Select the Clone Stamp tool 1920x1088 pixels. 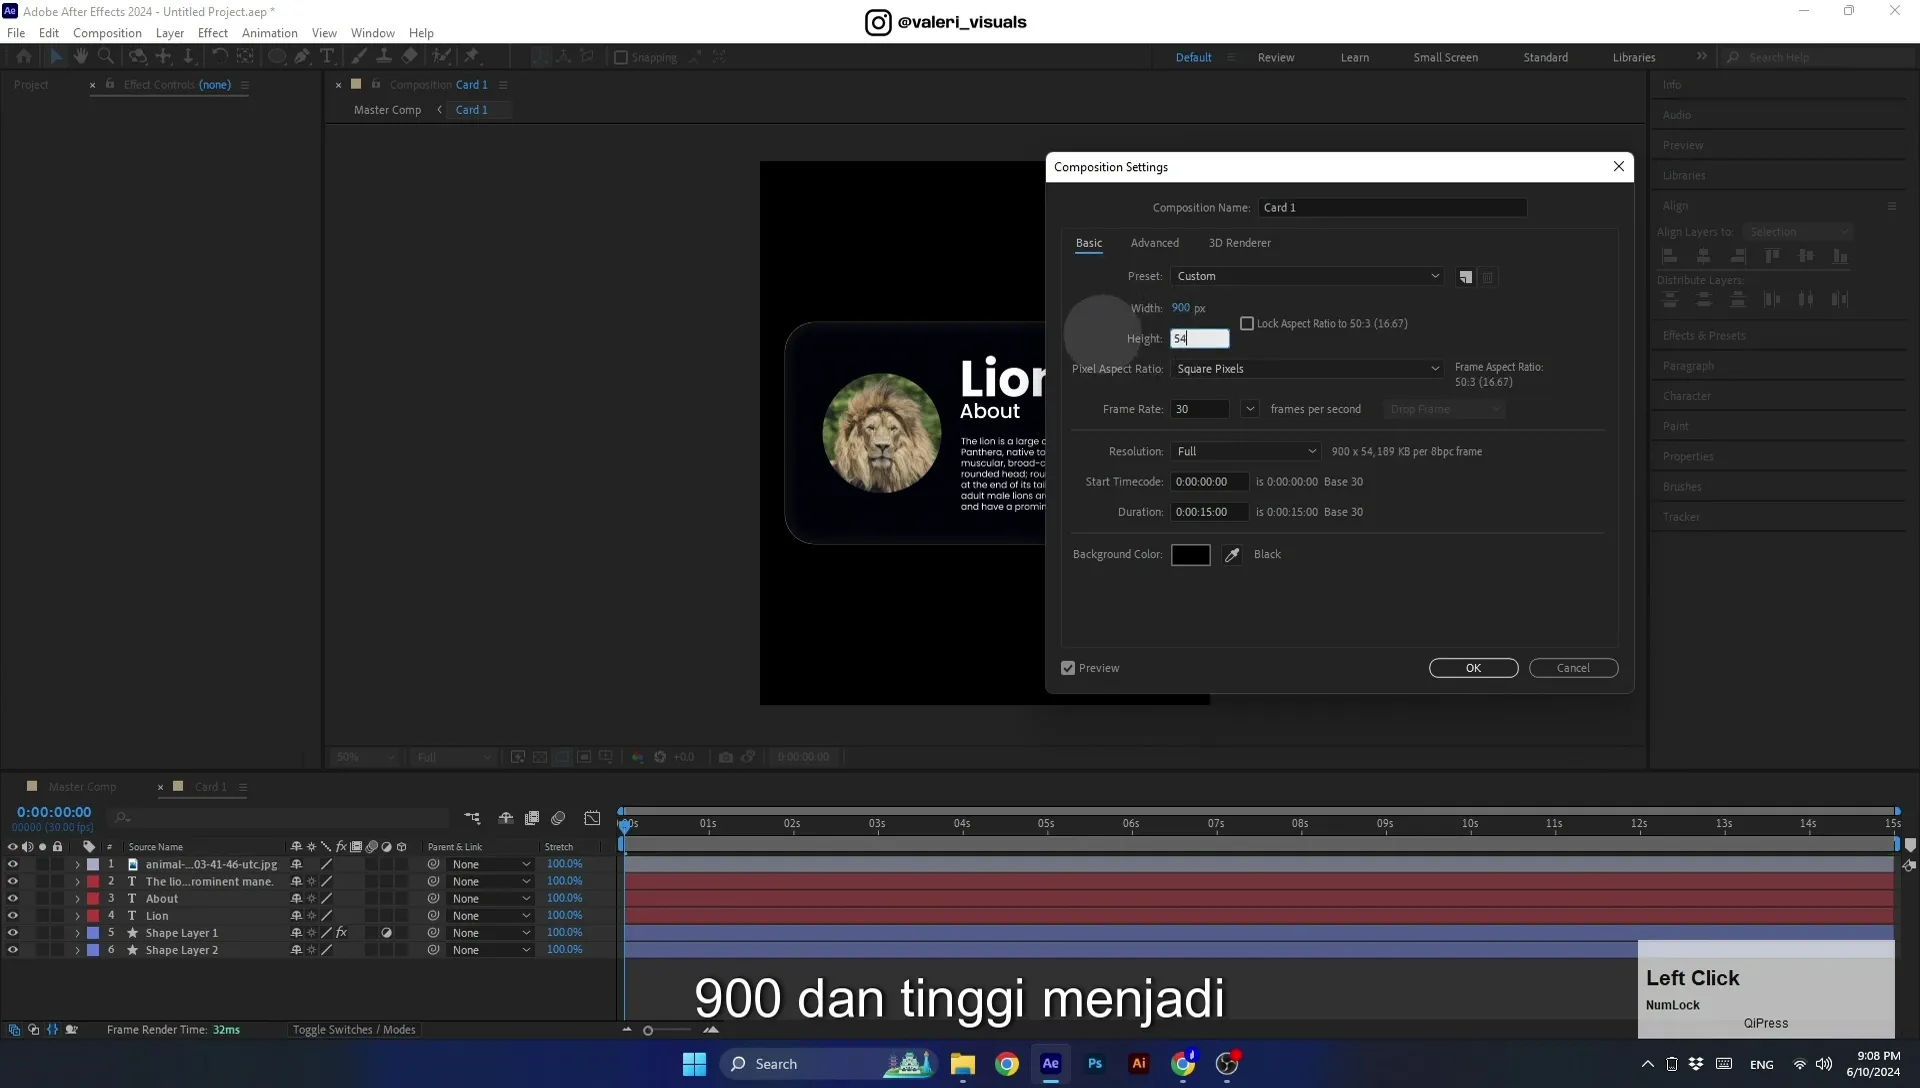pyautogui.click(x=383, y=57)
